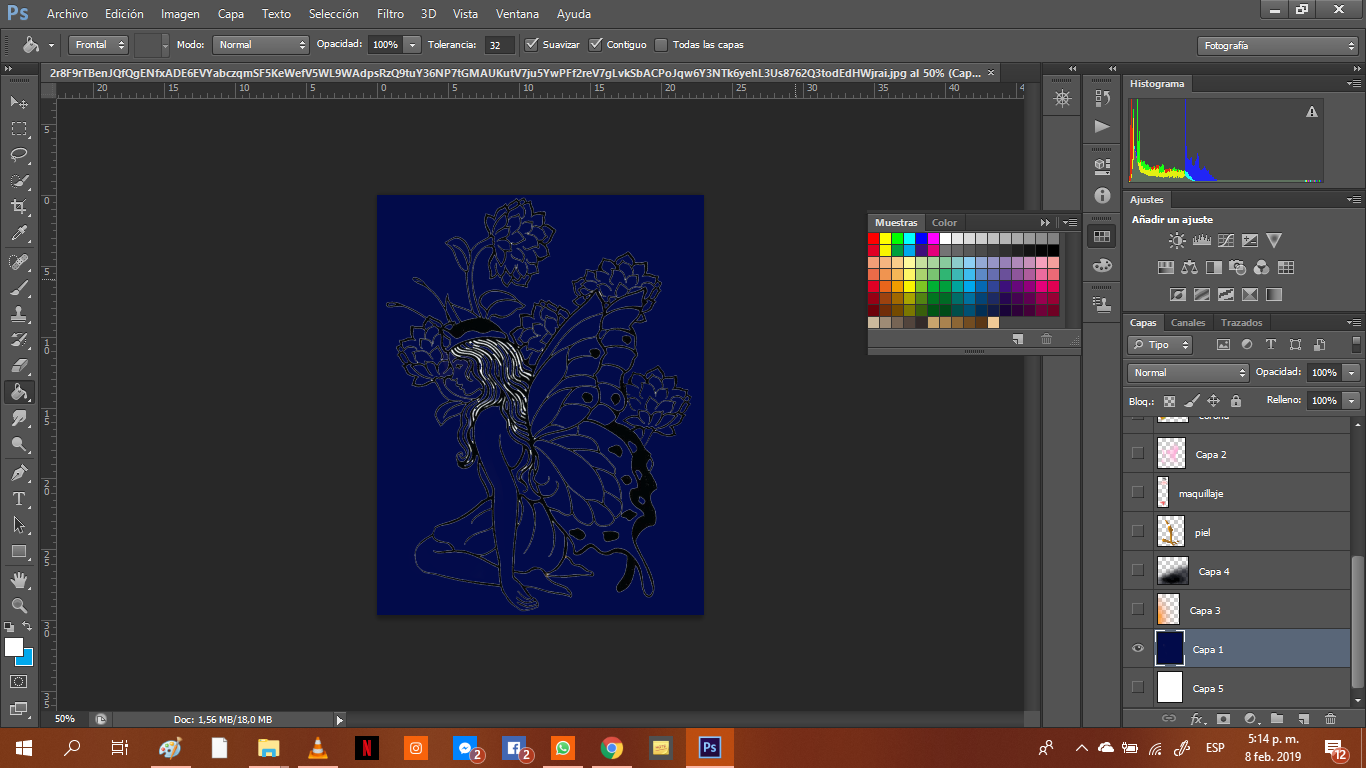Open the layer blend mode Normal dropdown
This screenshot has width=1366, height=768.
click(x=1189, y=373)
